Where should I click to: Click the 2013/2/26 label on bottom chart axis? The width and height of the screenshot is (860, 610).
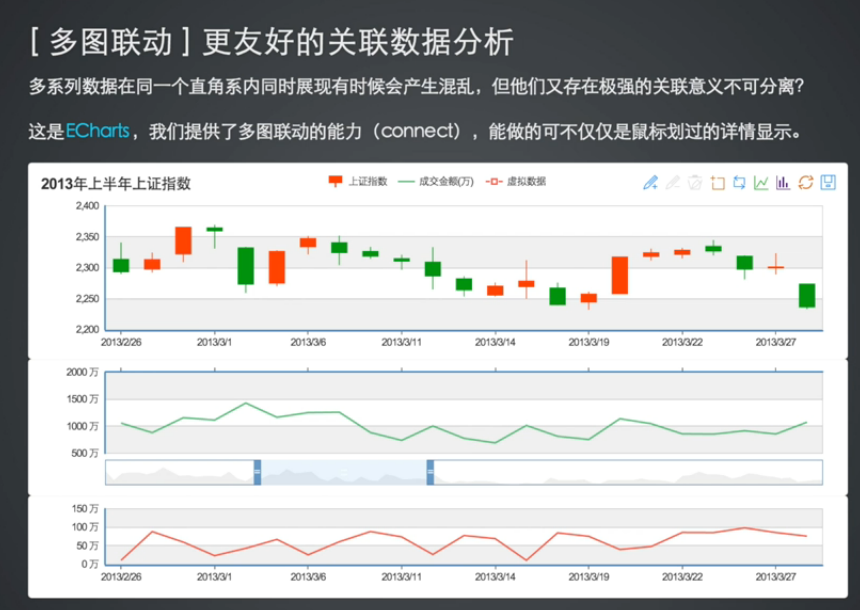[121, 577]
